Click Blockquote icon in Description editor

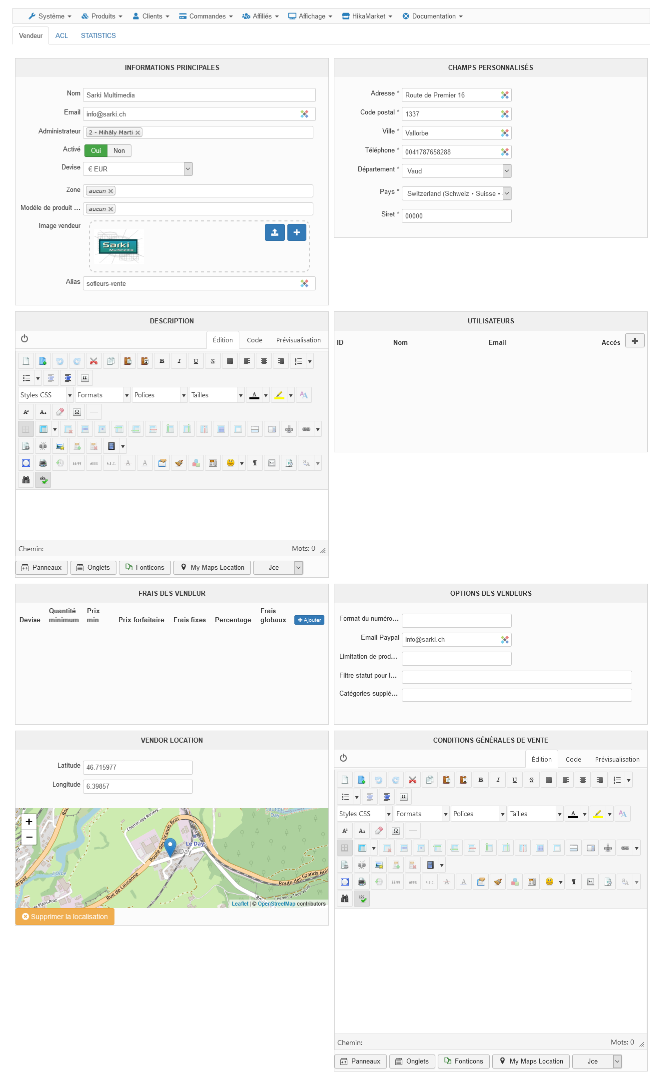pyautogui.click(x=85, y=378)
